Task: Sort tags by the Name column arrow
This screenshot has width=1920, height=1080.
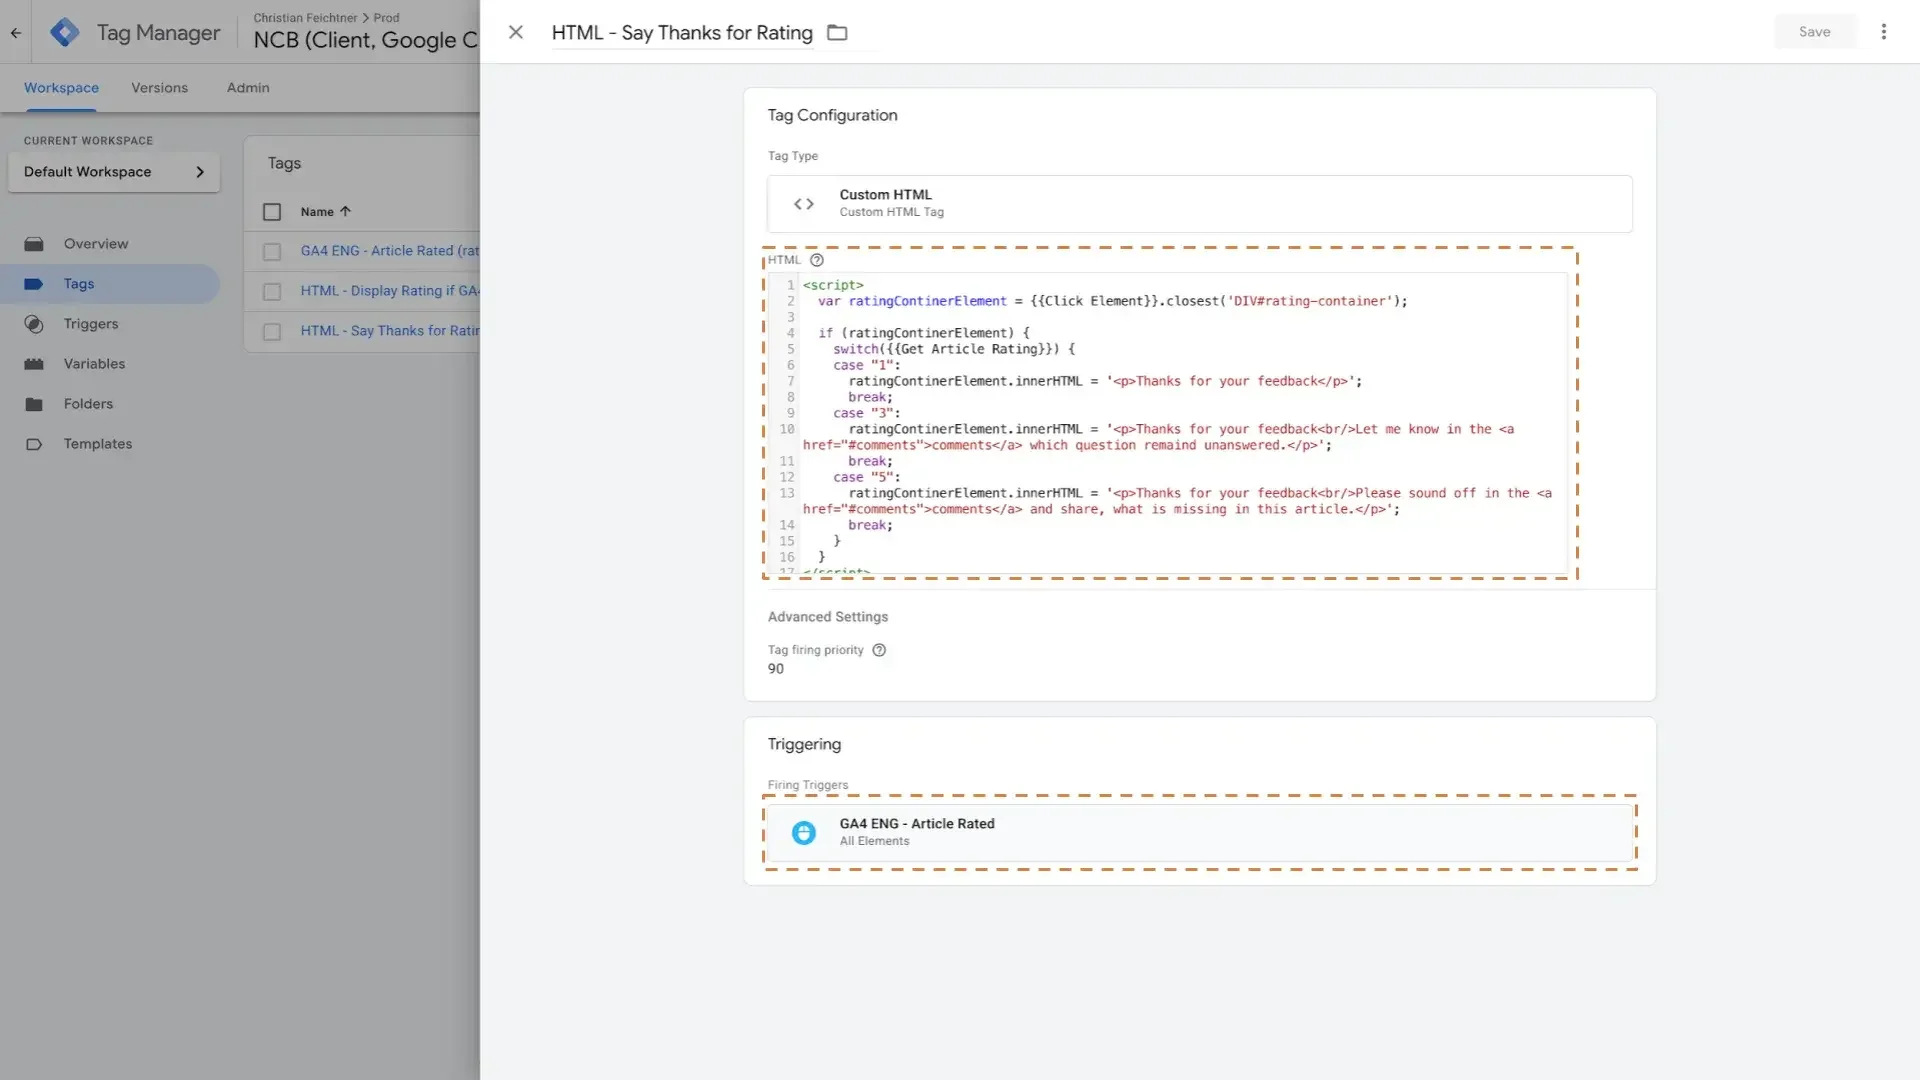Action: pos(345,212)
